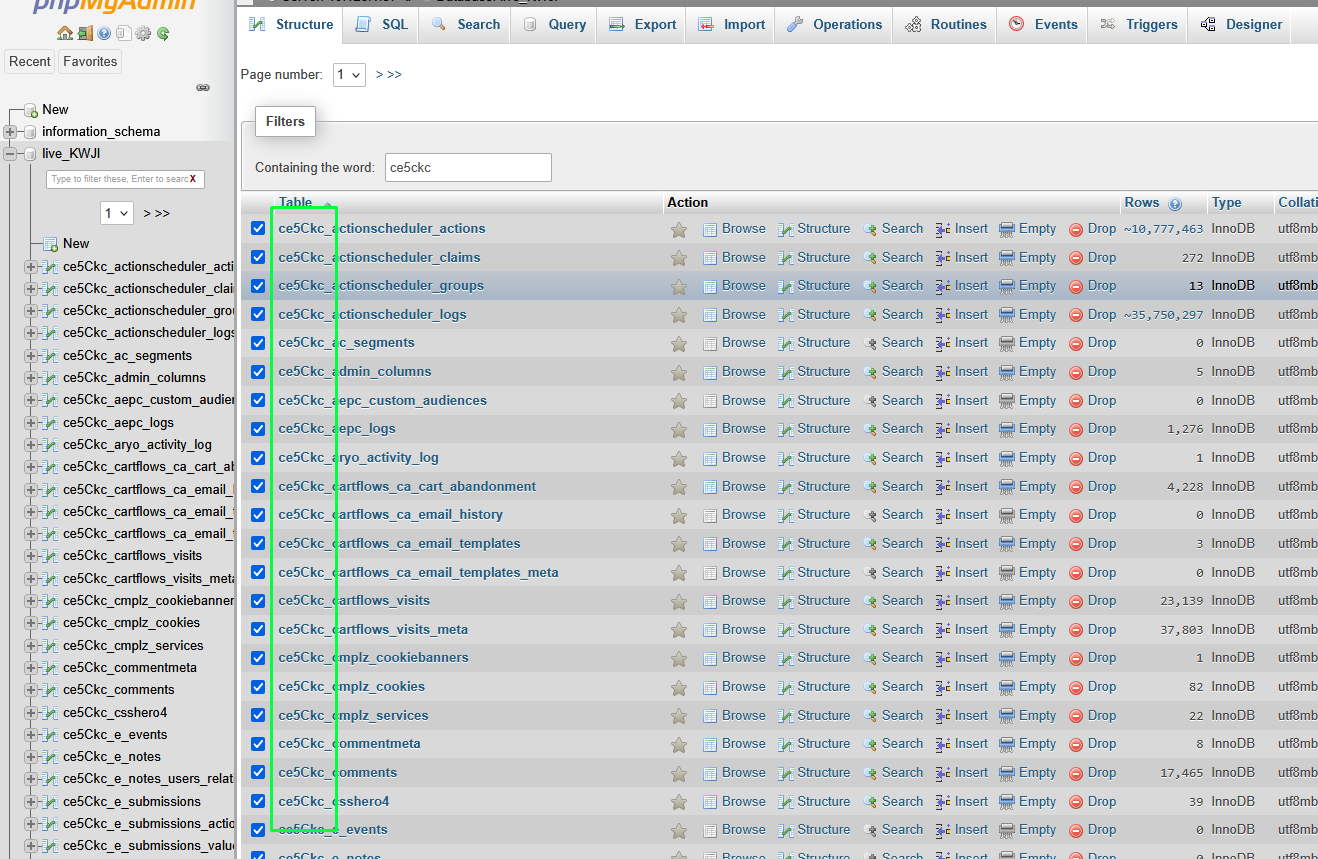
Task: Open the Favorites tables list button
Action: (x=90, y=62)
